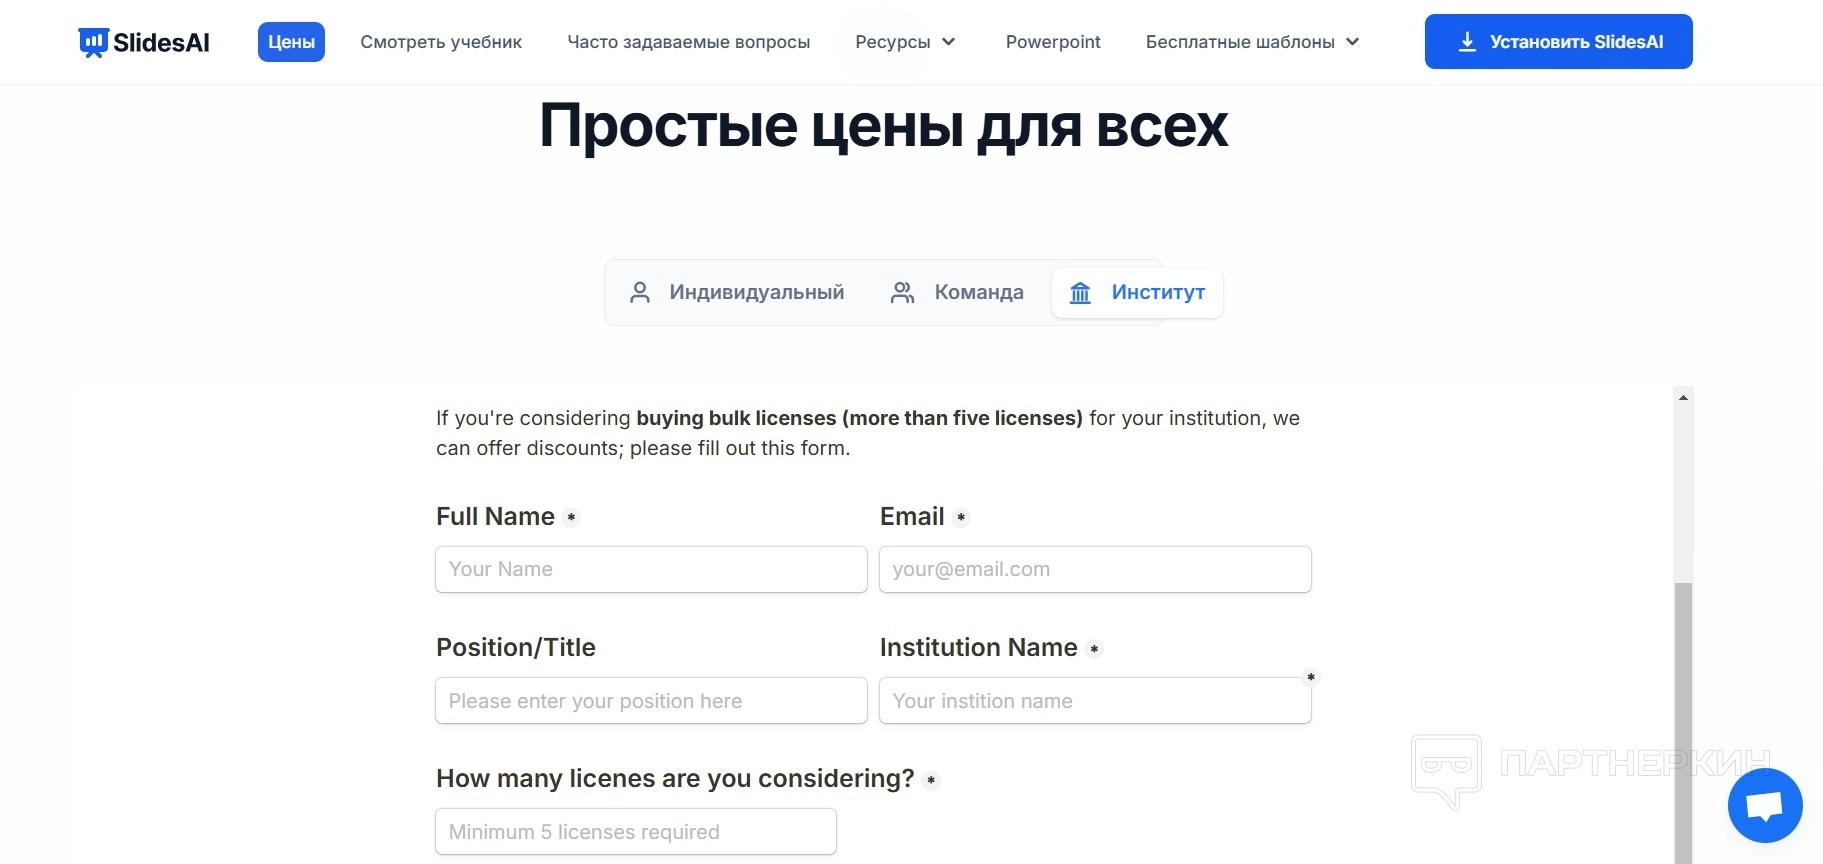Click the two-person Team icon
The height and width of the screenshot is (864, 1823).
[x=902, y=292]
